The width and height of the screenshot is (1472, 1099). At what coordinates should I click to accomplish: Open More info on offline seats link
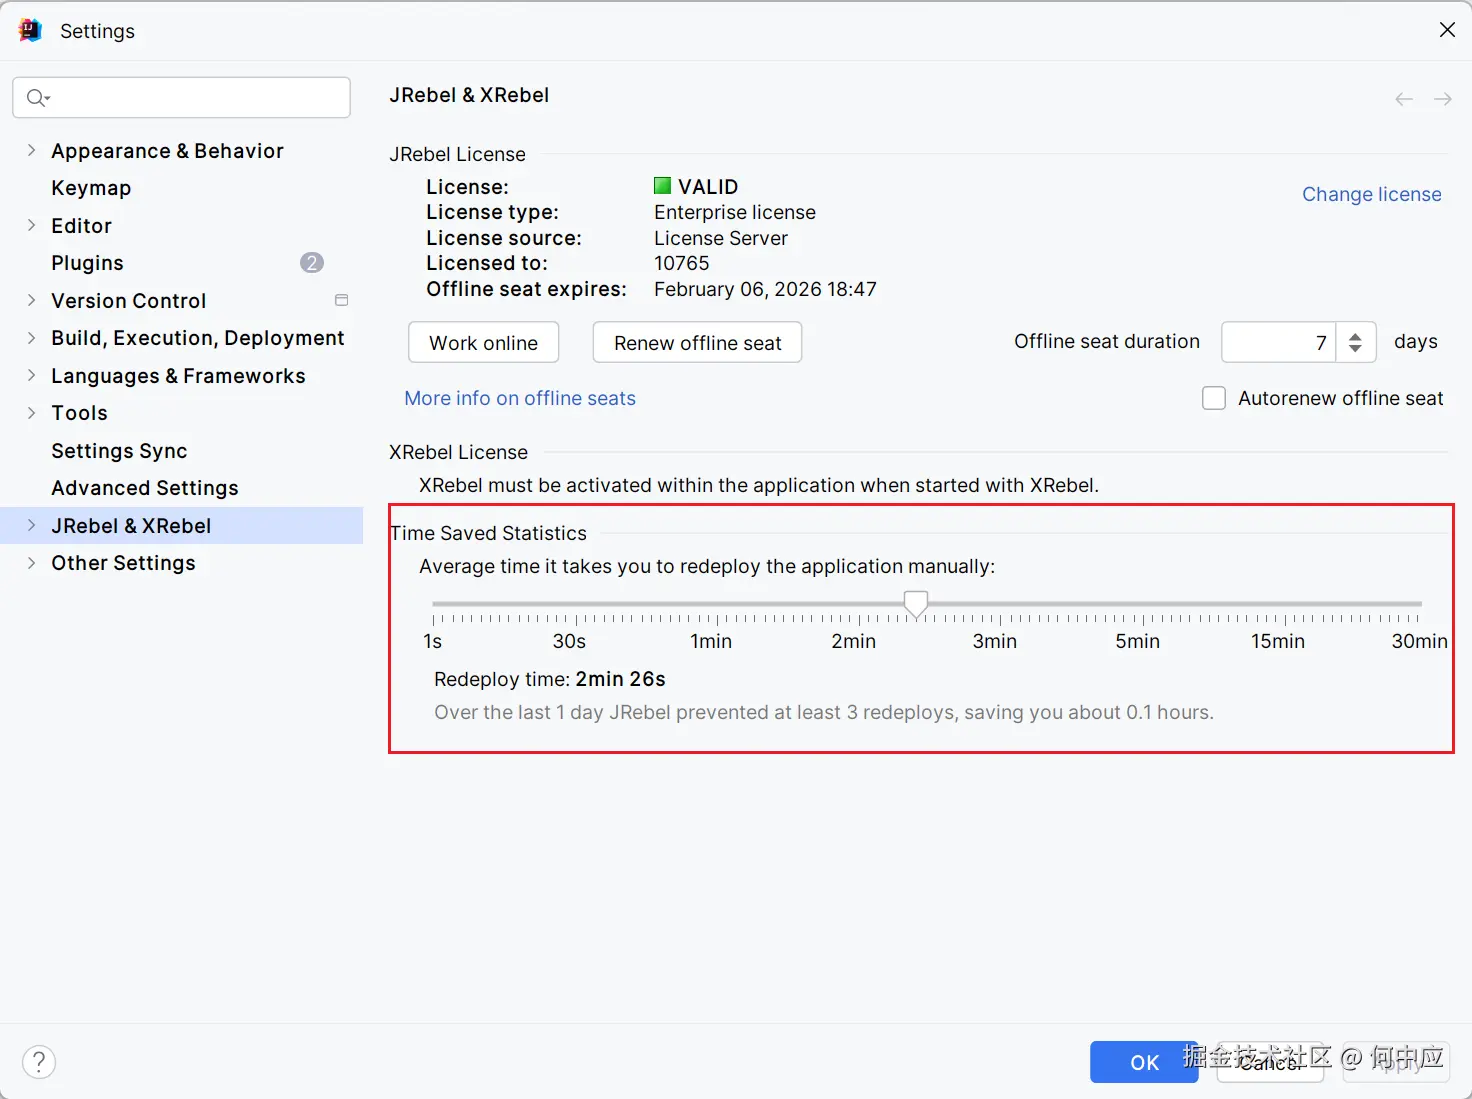520,398
